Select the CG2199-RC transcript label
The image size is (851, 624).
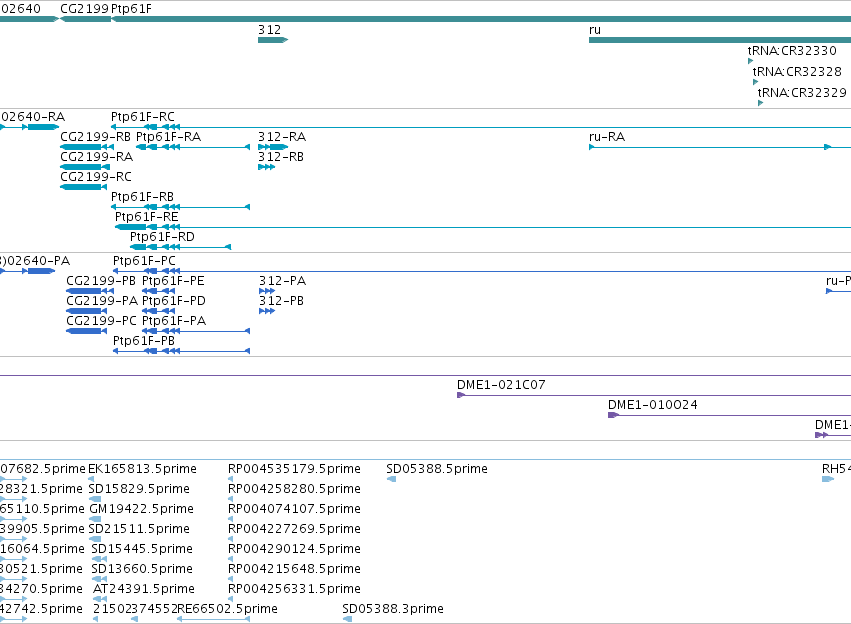click(96, 177)
